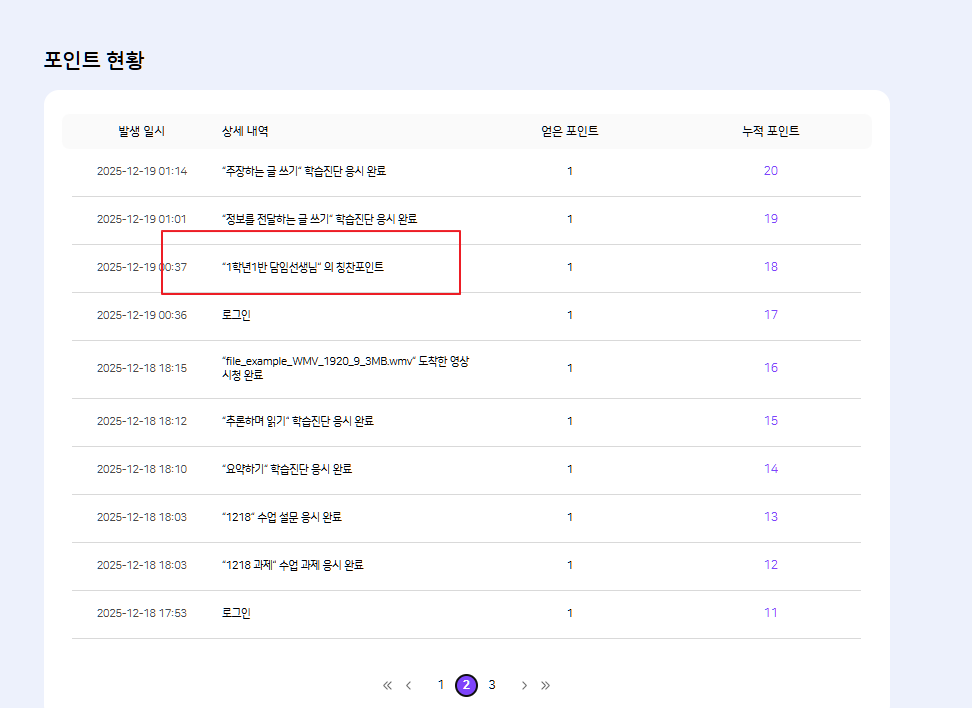
Task: Select the file_example_WMV video 시청 완료 entry
Action: tap(345, 367)
